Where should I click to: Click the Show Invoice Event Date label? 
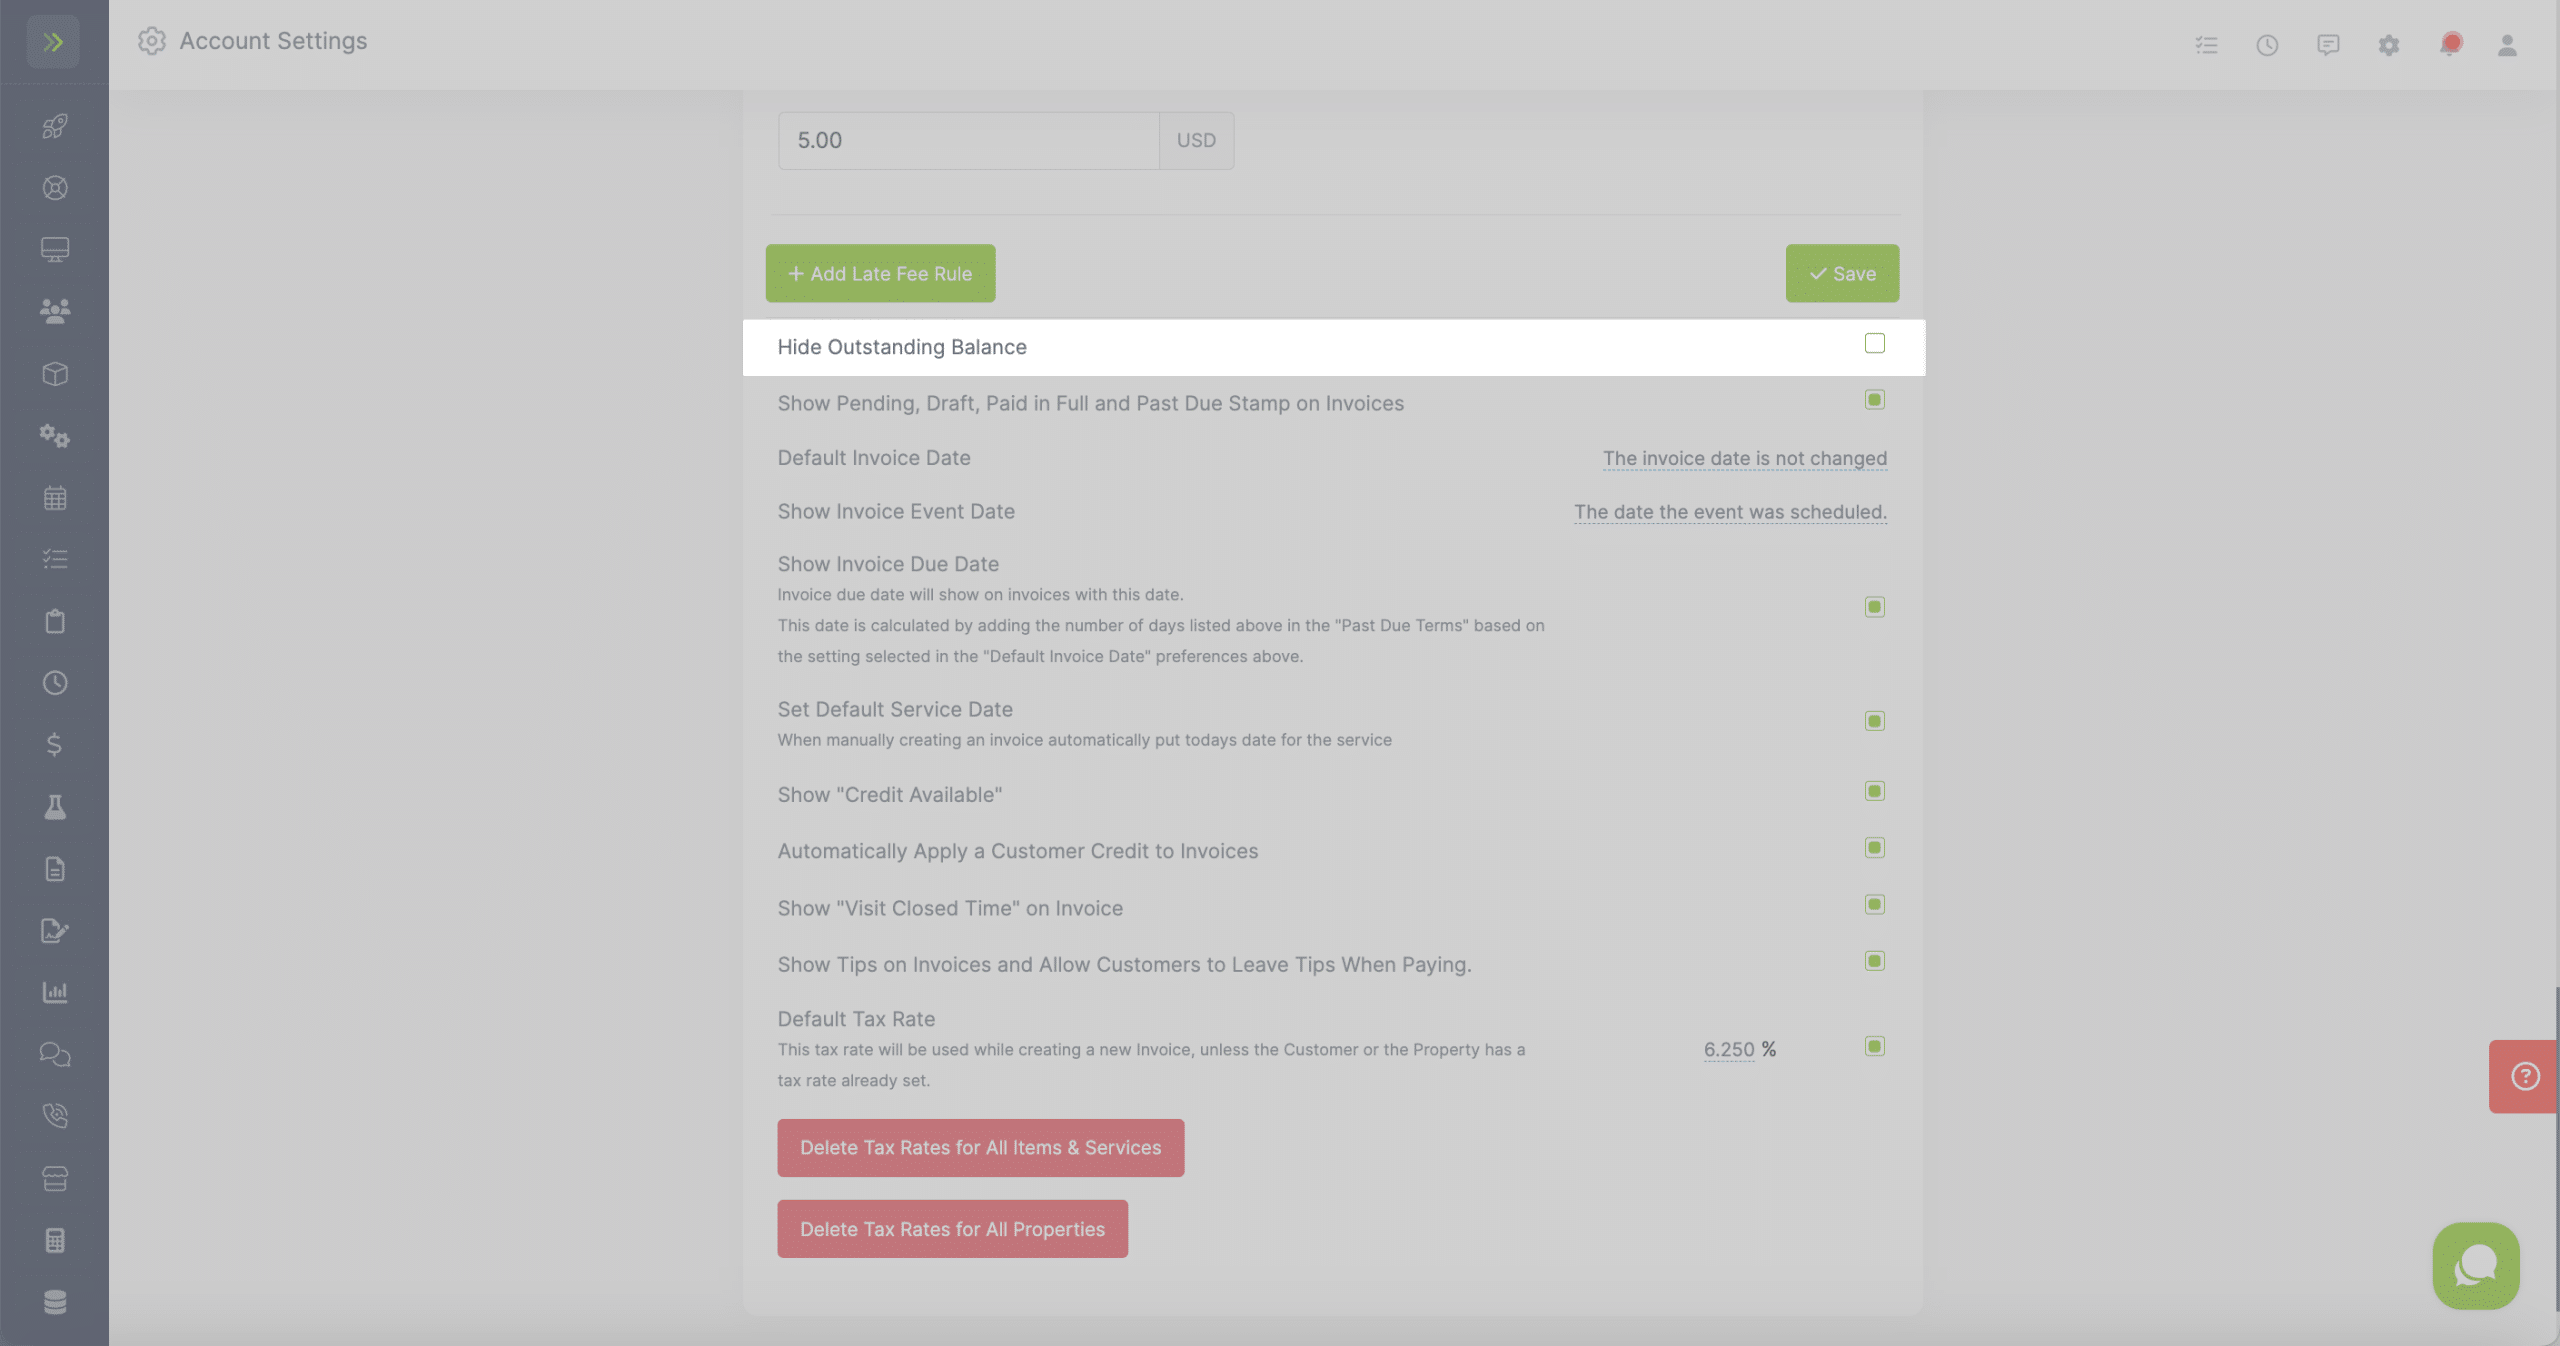pyautogui.click(x=896, y=512)
